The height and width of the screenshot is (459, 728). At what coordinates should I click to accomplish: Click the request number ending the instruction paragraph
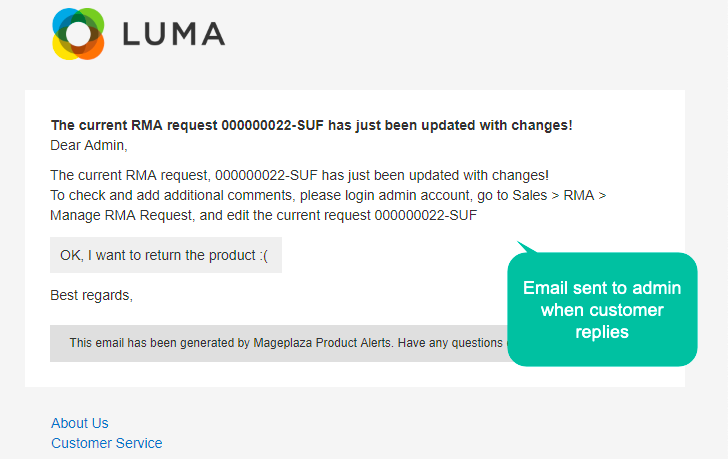click(426, 215)
